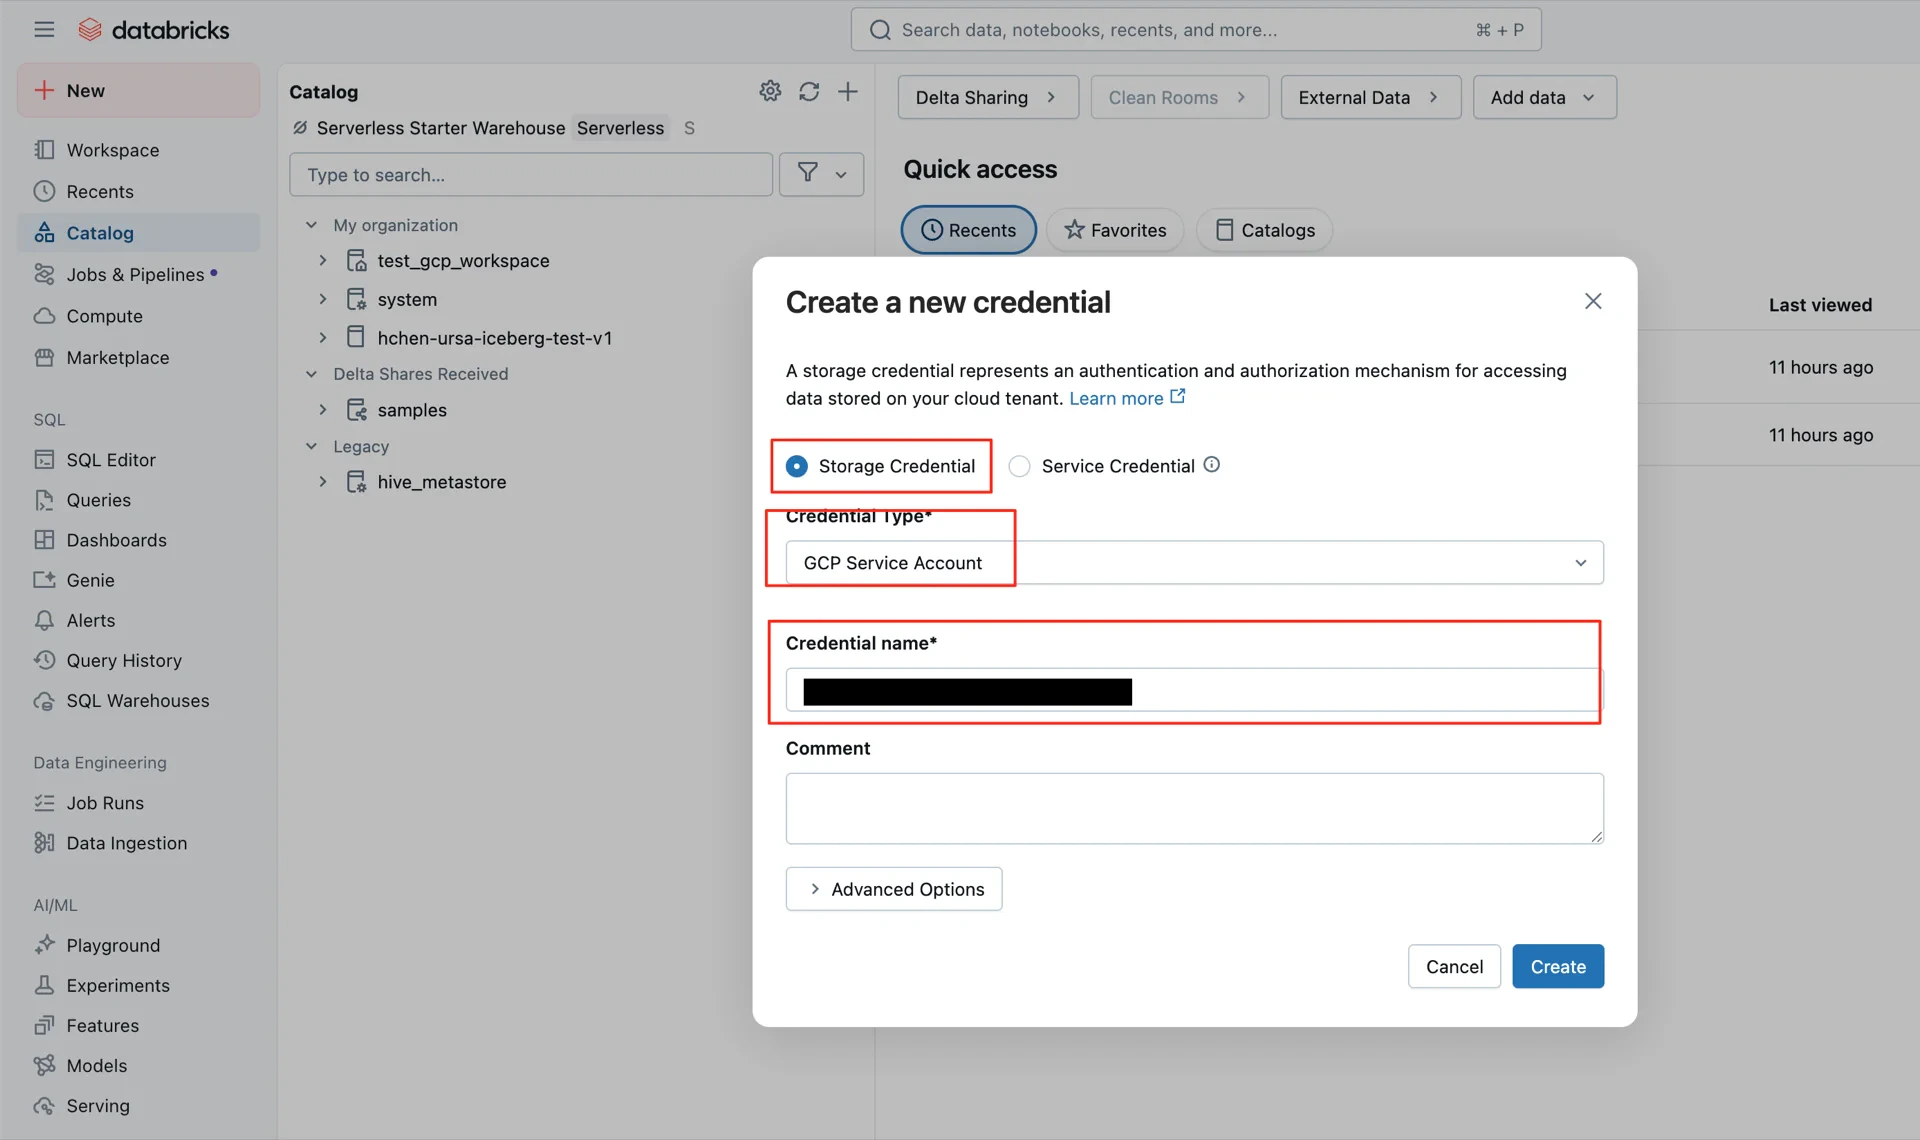Click the Models sidebar icon
The image size is (1920, 1140).
(44, 1065)
